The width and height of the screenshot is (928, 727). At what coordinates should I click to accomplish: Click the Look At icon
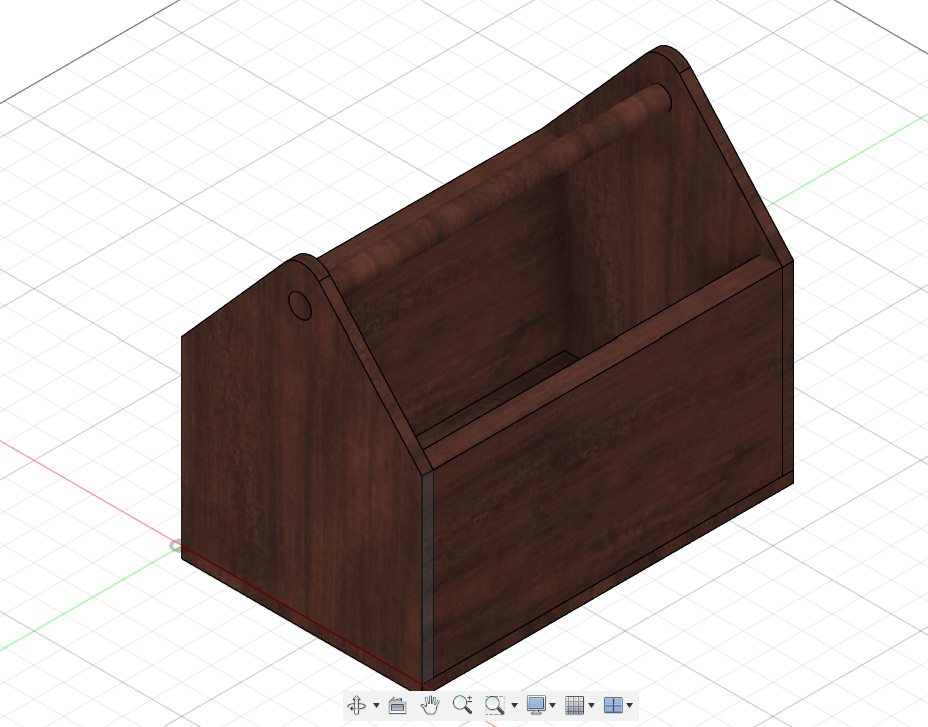[396, 705]
